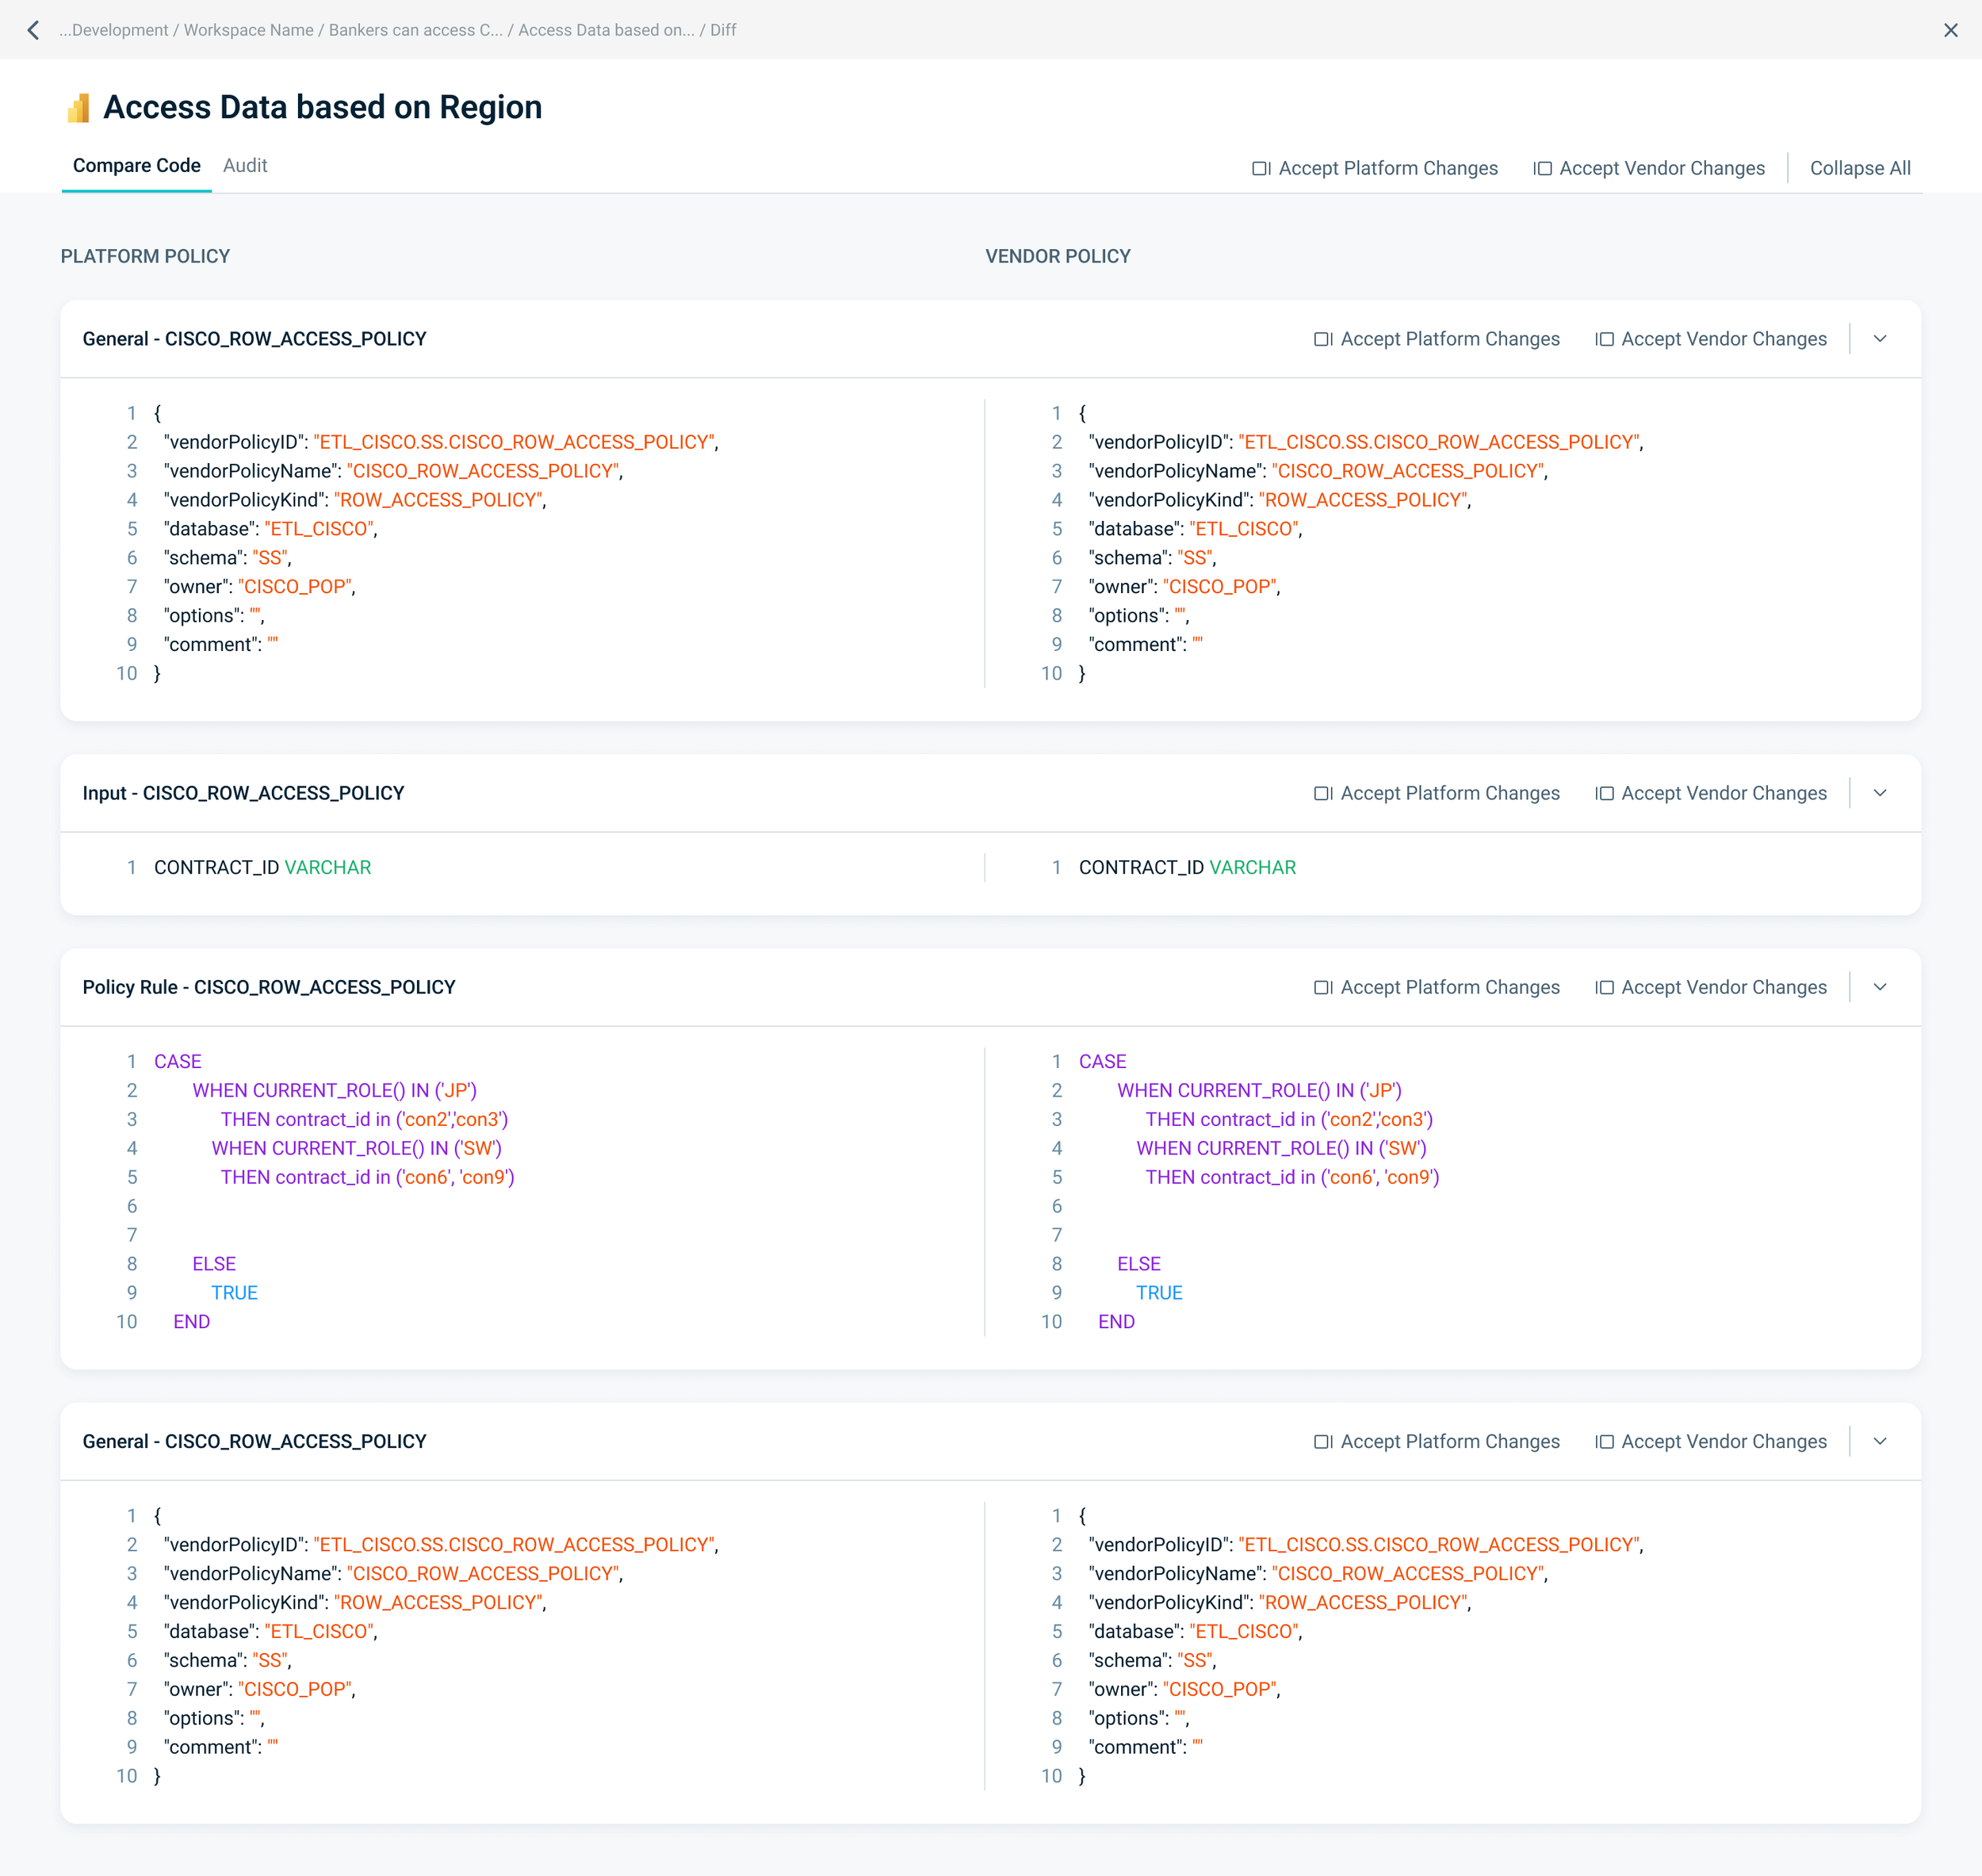Click Accept Vendor Changes icon in last General section
The width and height of the screenshot is (1982, 1876).
(1604, 1441)
